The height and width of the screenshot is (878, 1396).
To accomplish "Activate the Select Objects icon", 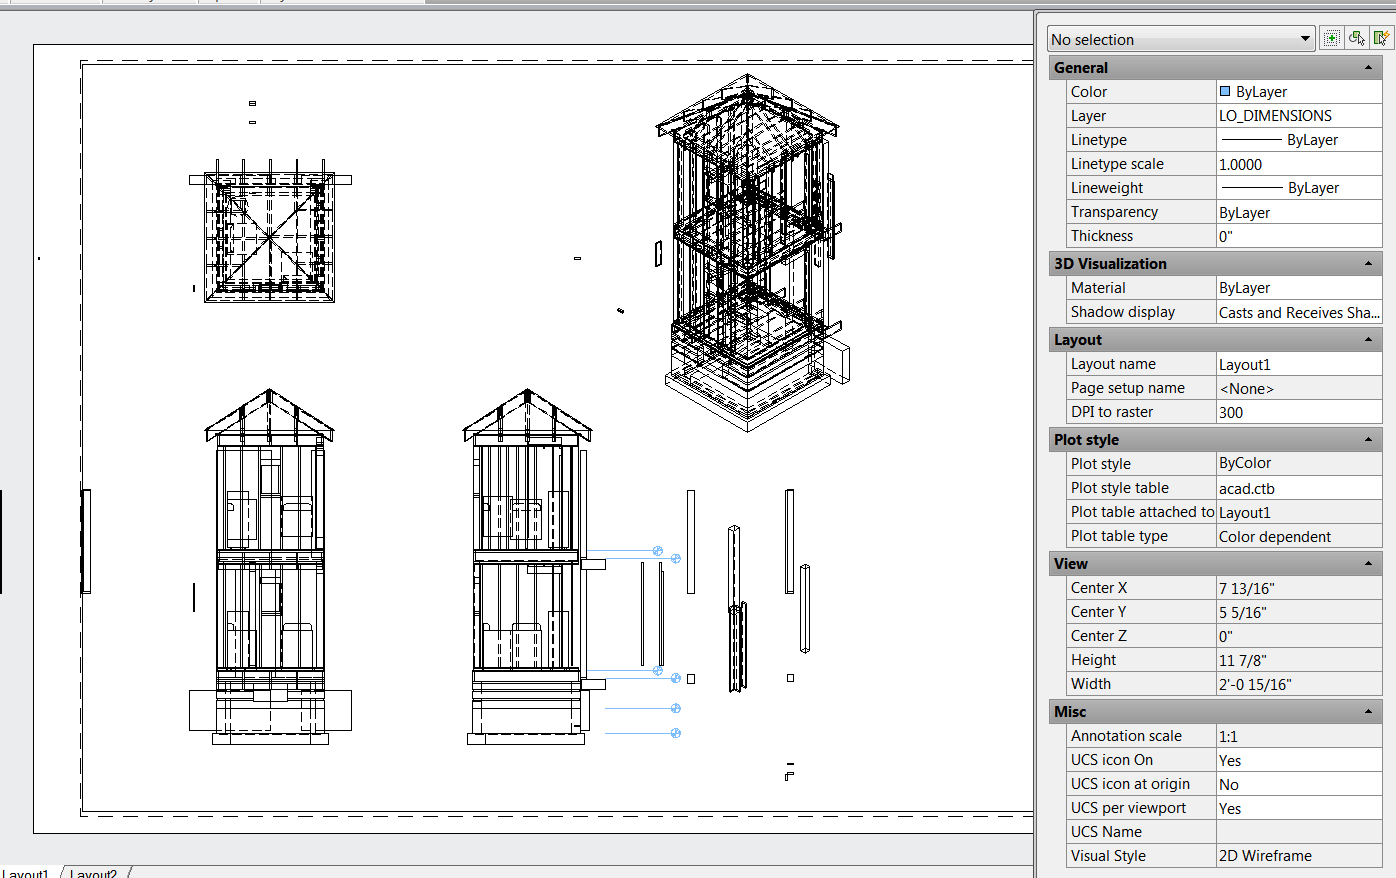I will click(1356, 37).
